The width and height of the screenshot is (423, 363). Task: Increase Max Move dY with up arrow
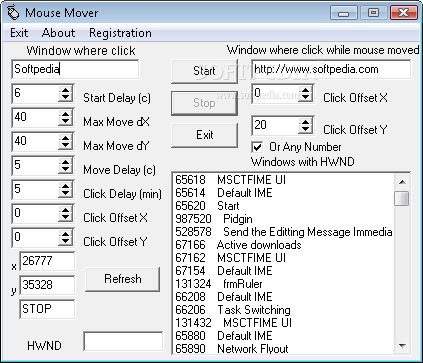click(66, 138)
